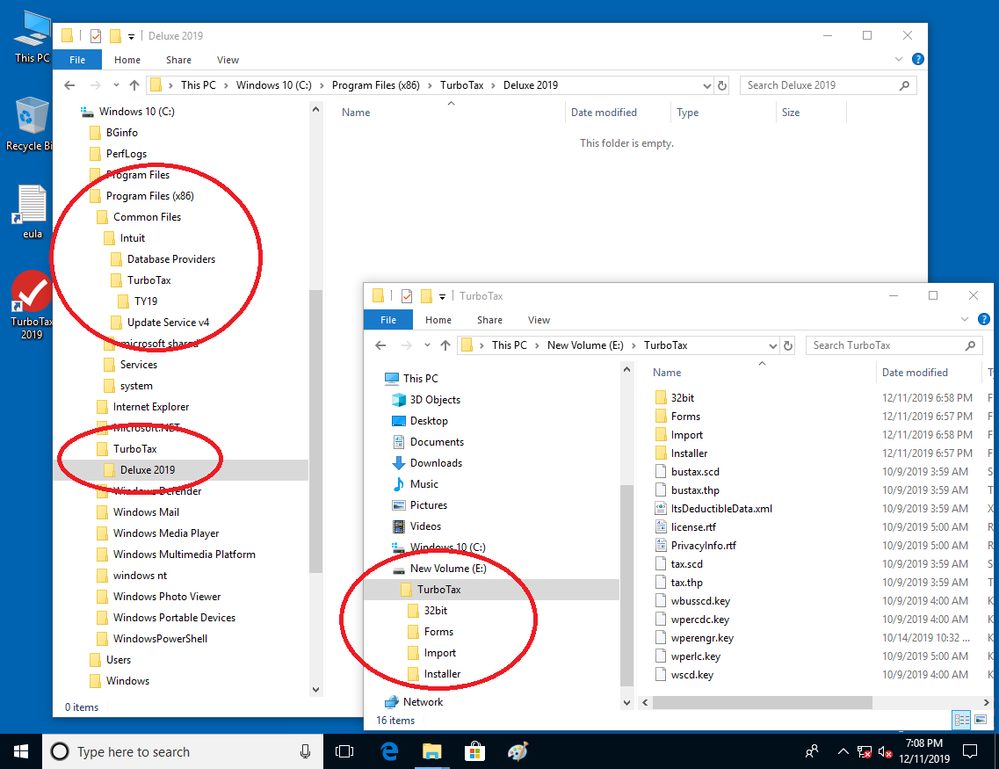Open the Paint taskbar icon
999x769 pixels.
(x=517, y=752)
